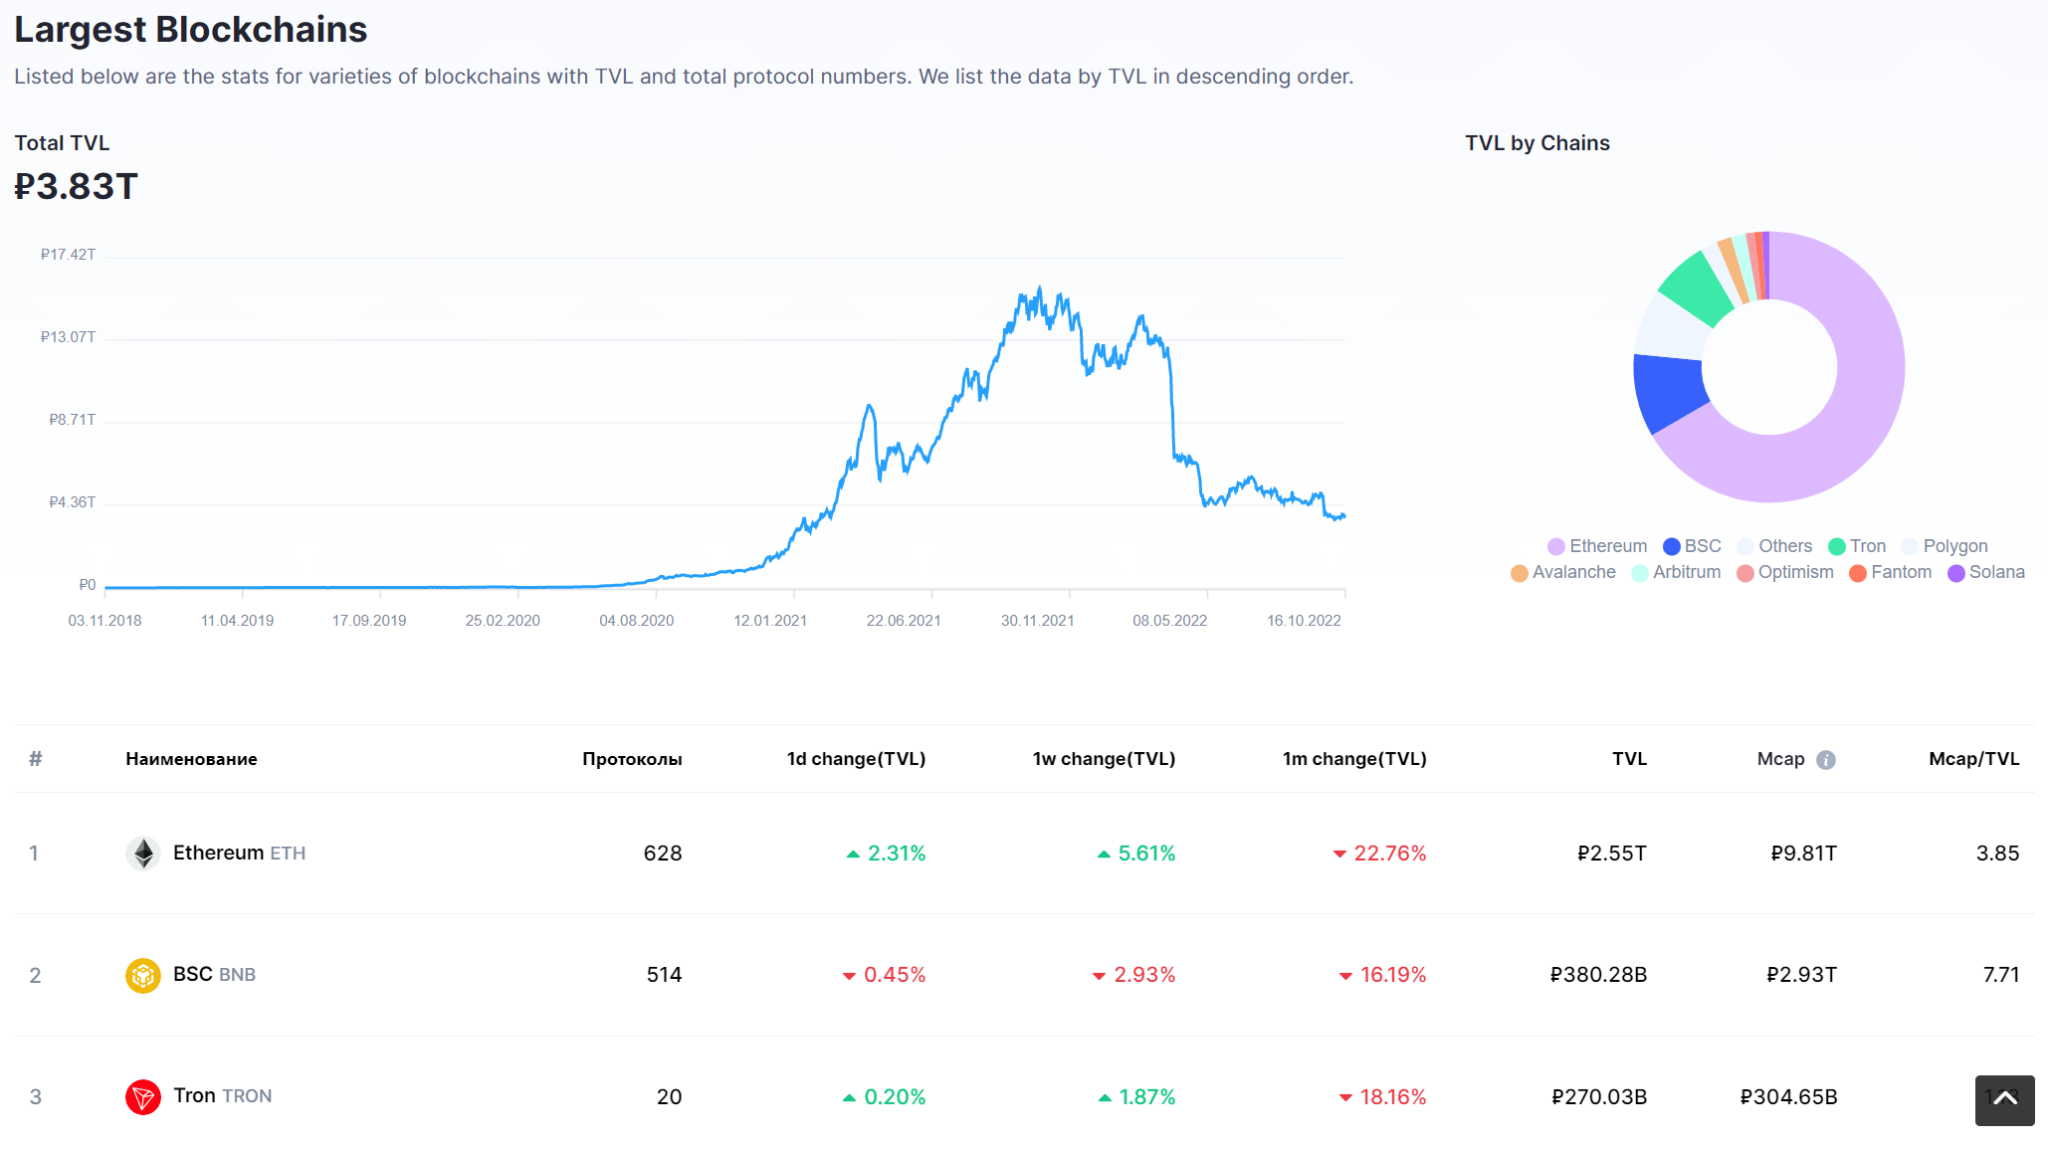Click the 1m change(TVL) column header
This screenshot has width=2048, height=1149.
pyautogui.click(x=1354, y=758)
